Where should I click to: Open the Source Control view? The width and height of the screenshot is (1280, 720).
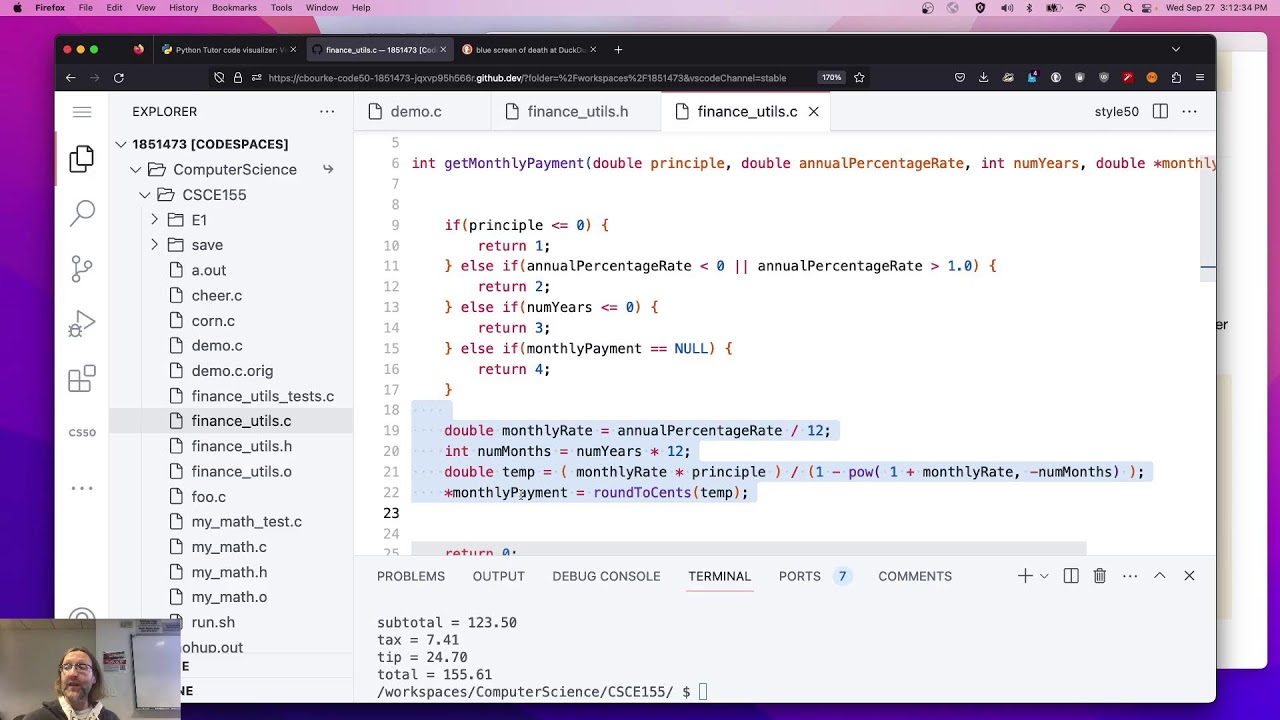(x=82, y=268)
